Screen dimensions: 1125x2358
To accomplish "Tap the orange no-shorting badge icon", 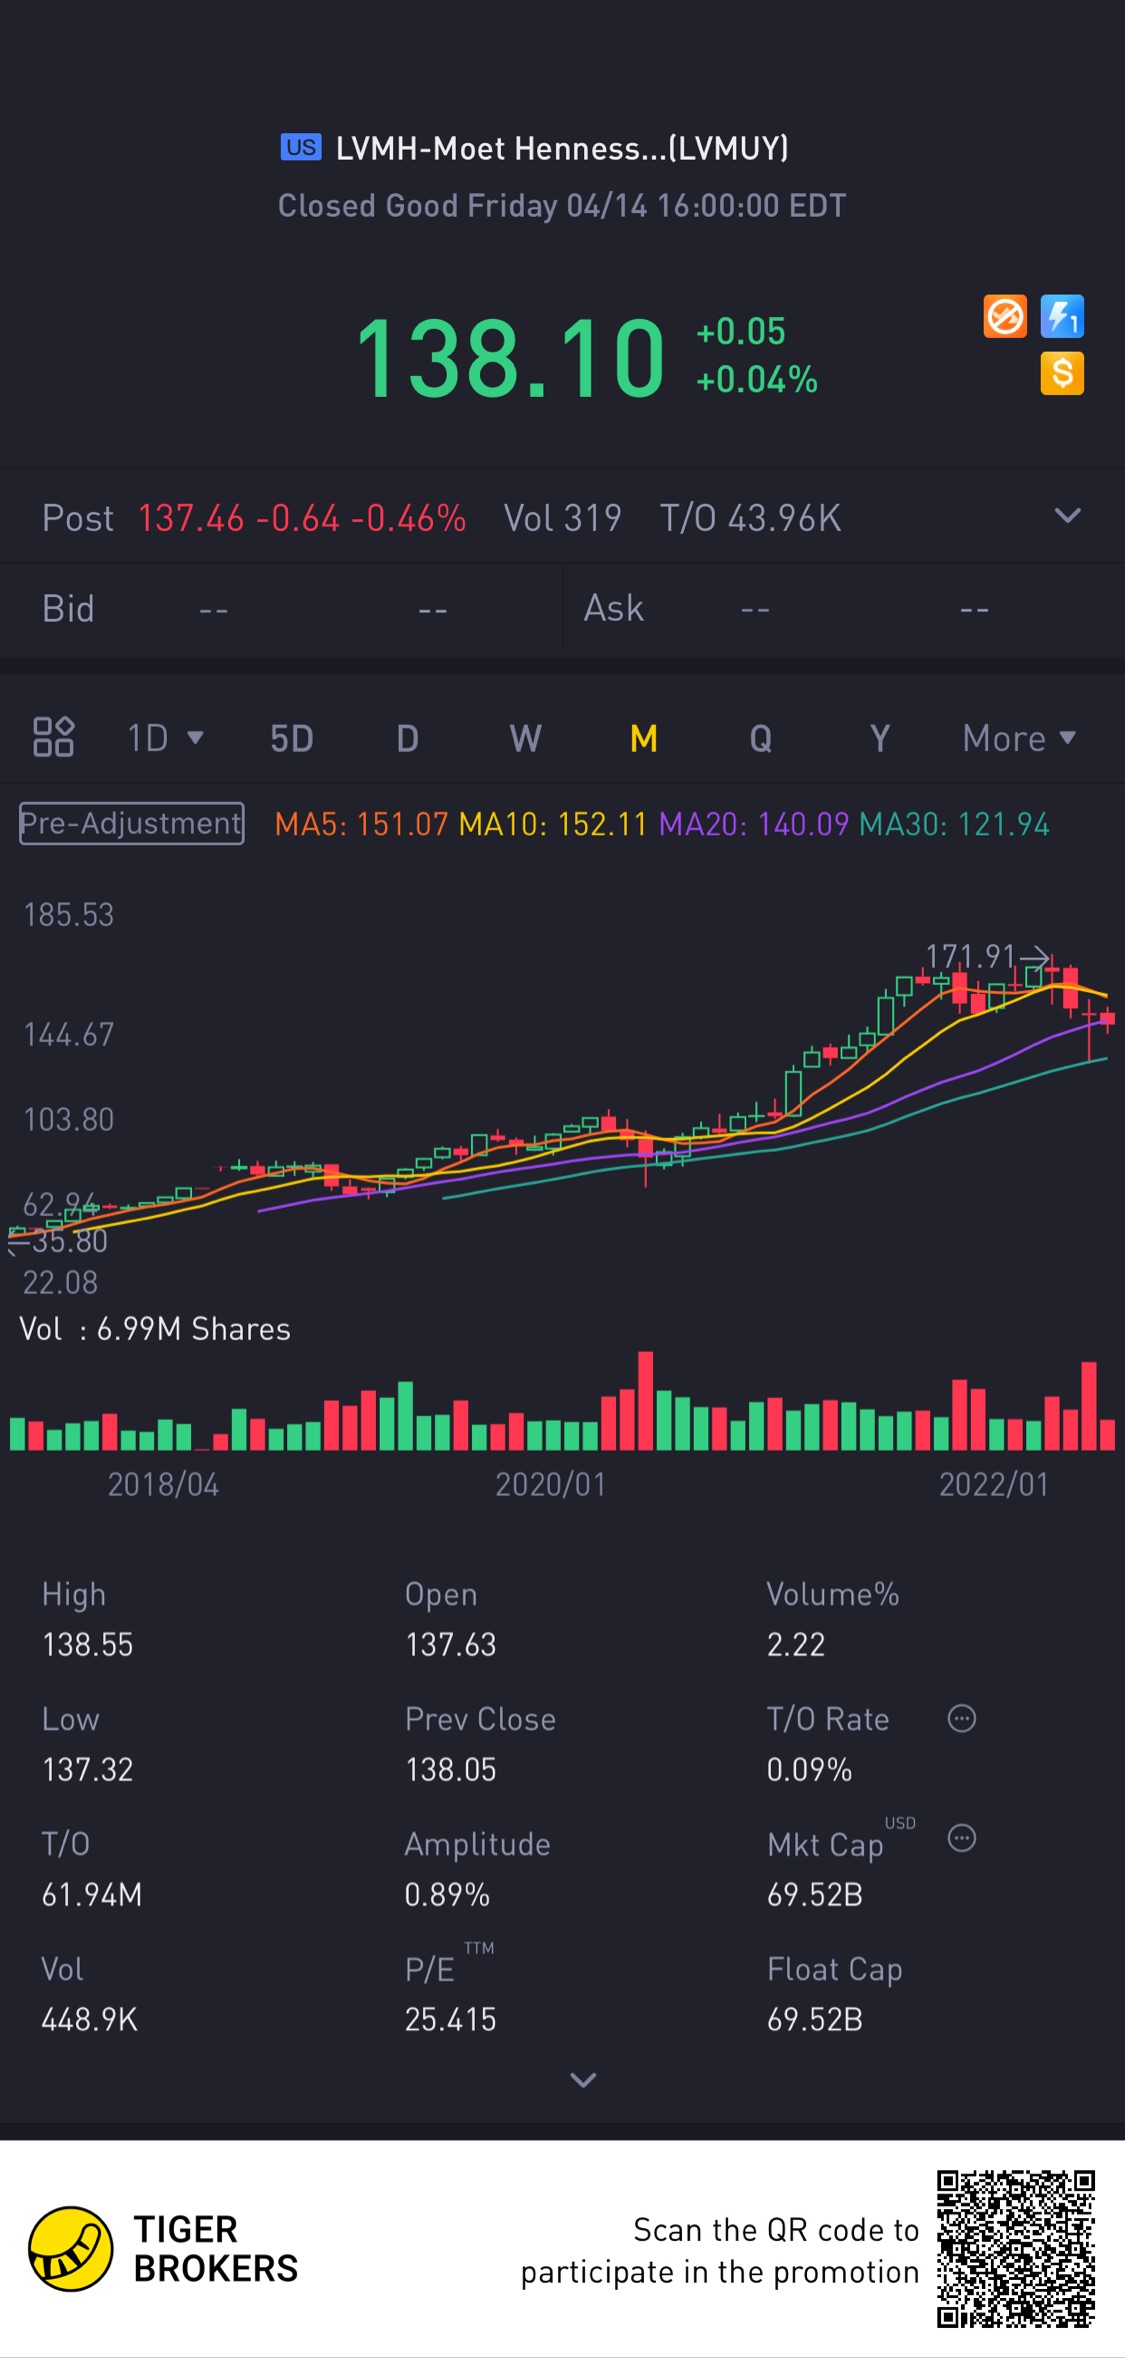I will (x=1005, y=317).
